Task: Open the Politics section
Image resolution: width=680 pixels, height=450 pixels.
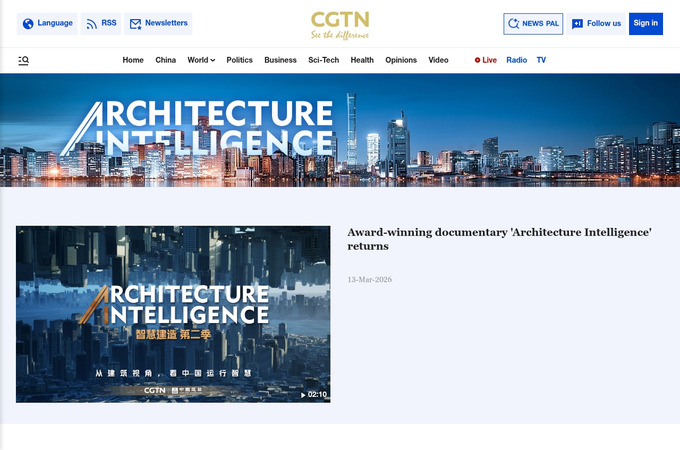Action: 239,60
